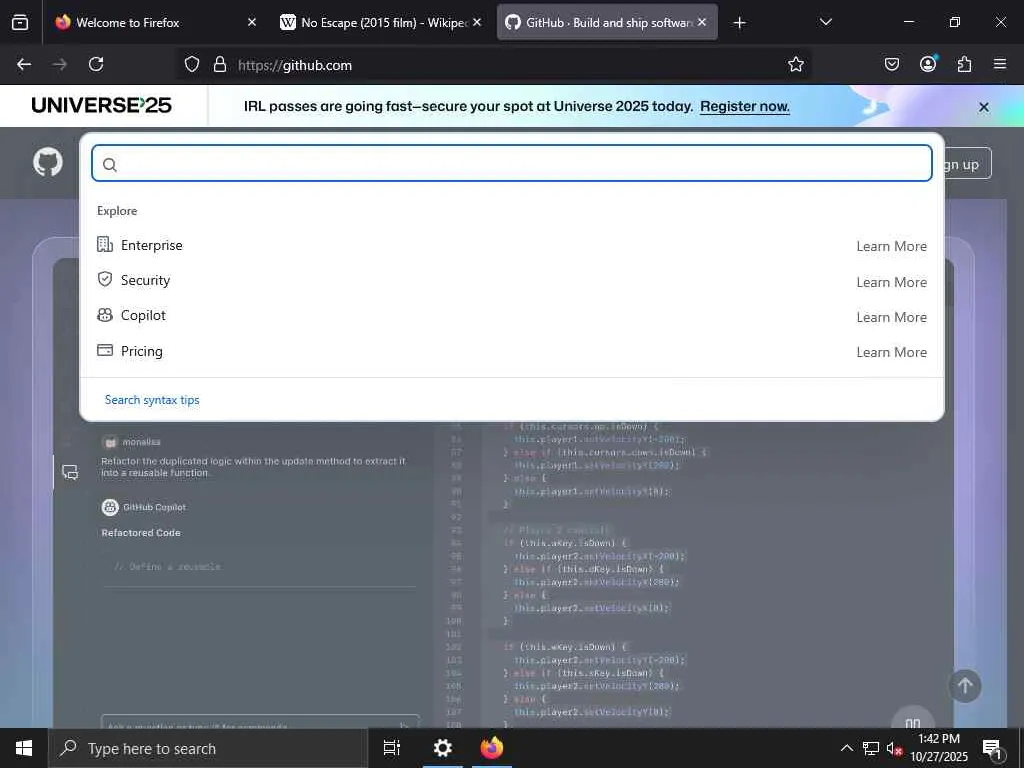Select Security in Explore list
This screenshot has height=768, width=1024.
point(512,280)
